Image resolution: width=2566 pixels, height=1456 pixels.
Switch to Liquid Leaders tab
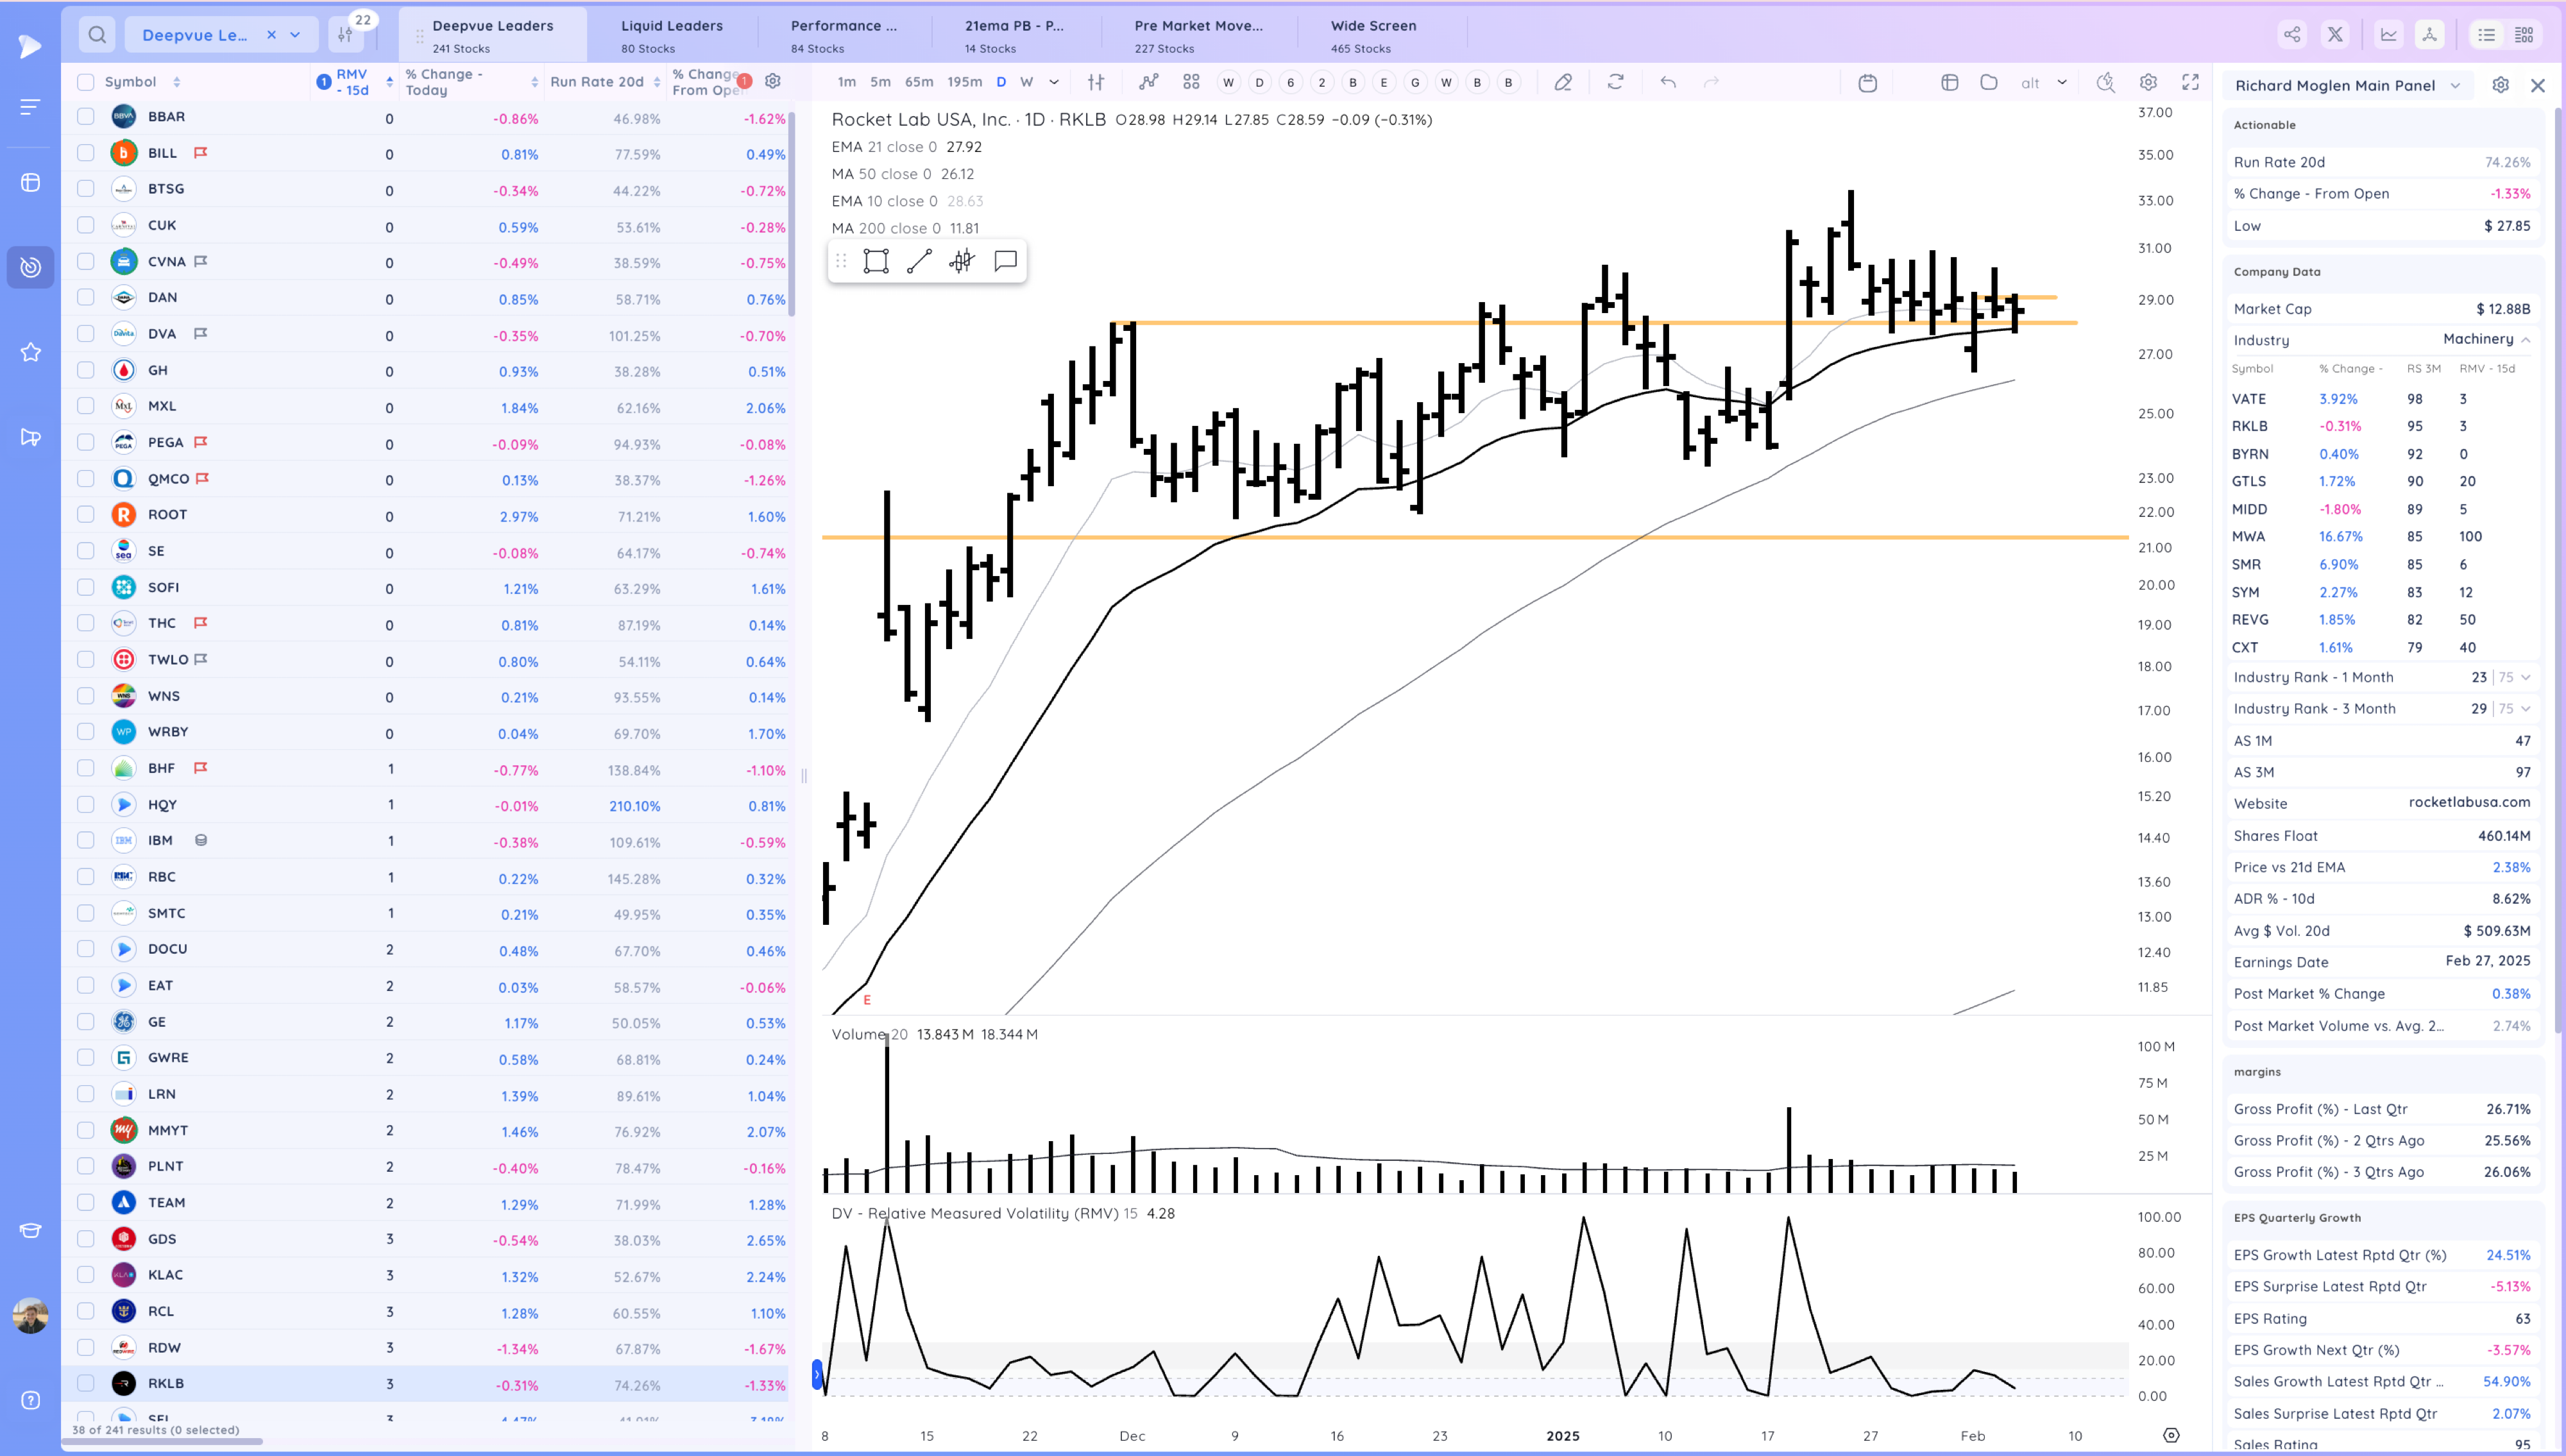coord(671,35)
